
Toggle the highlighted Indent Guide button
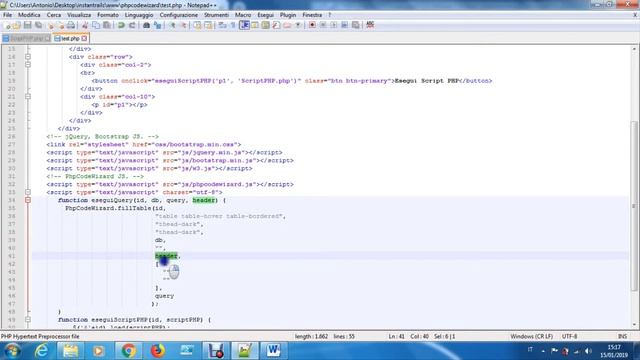point(244,25)
